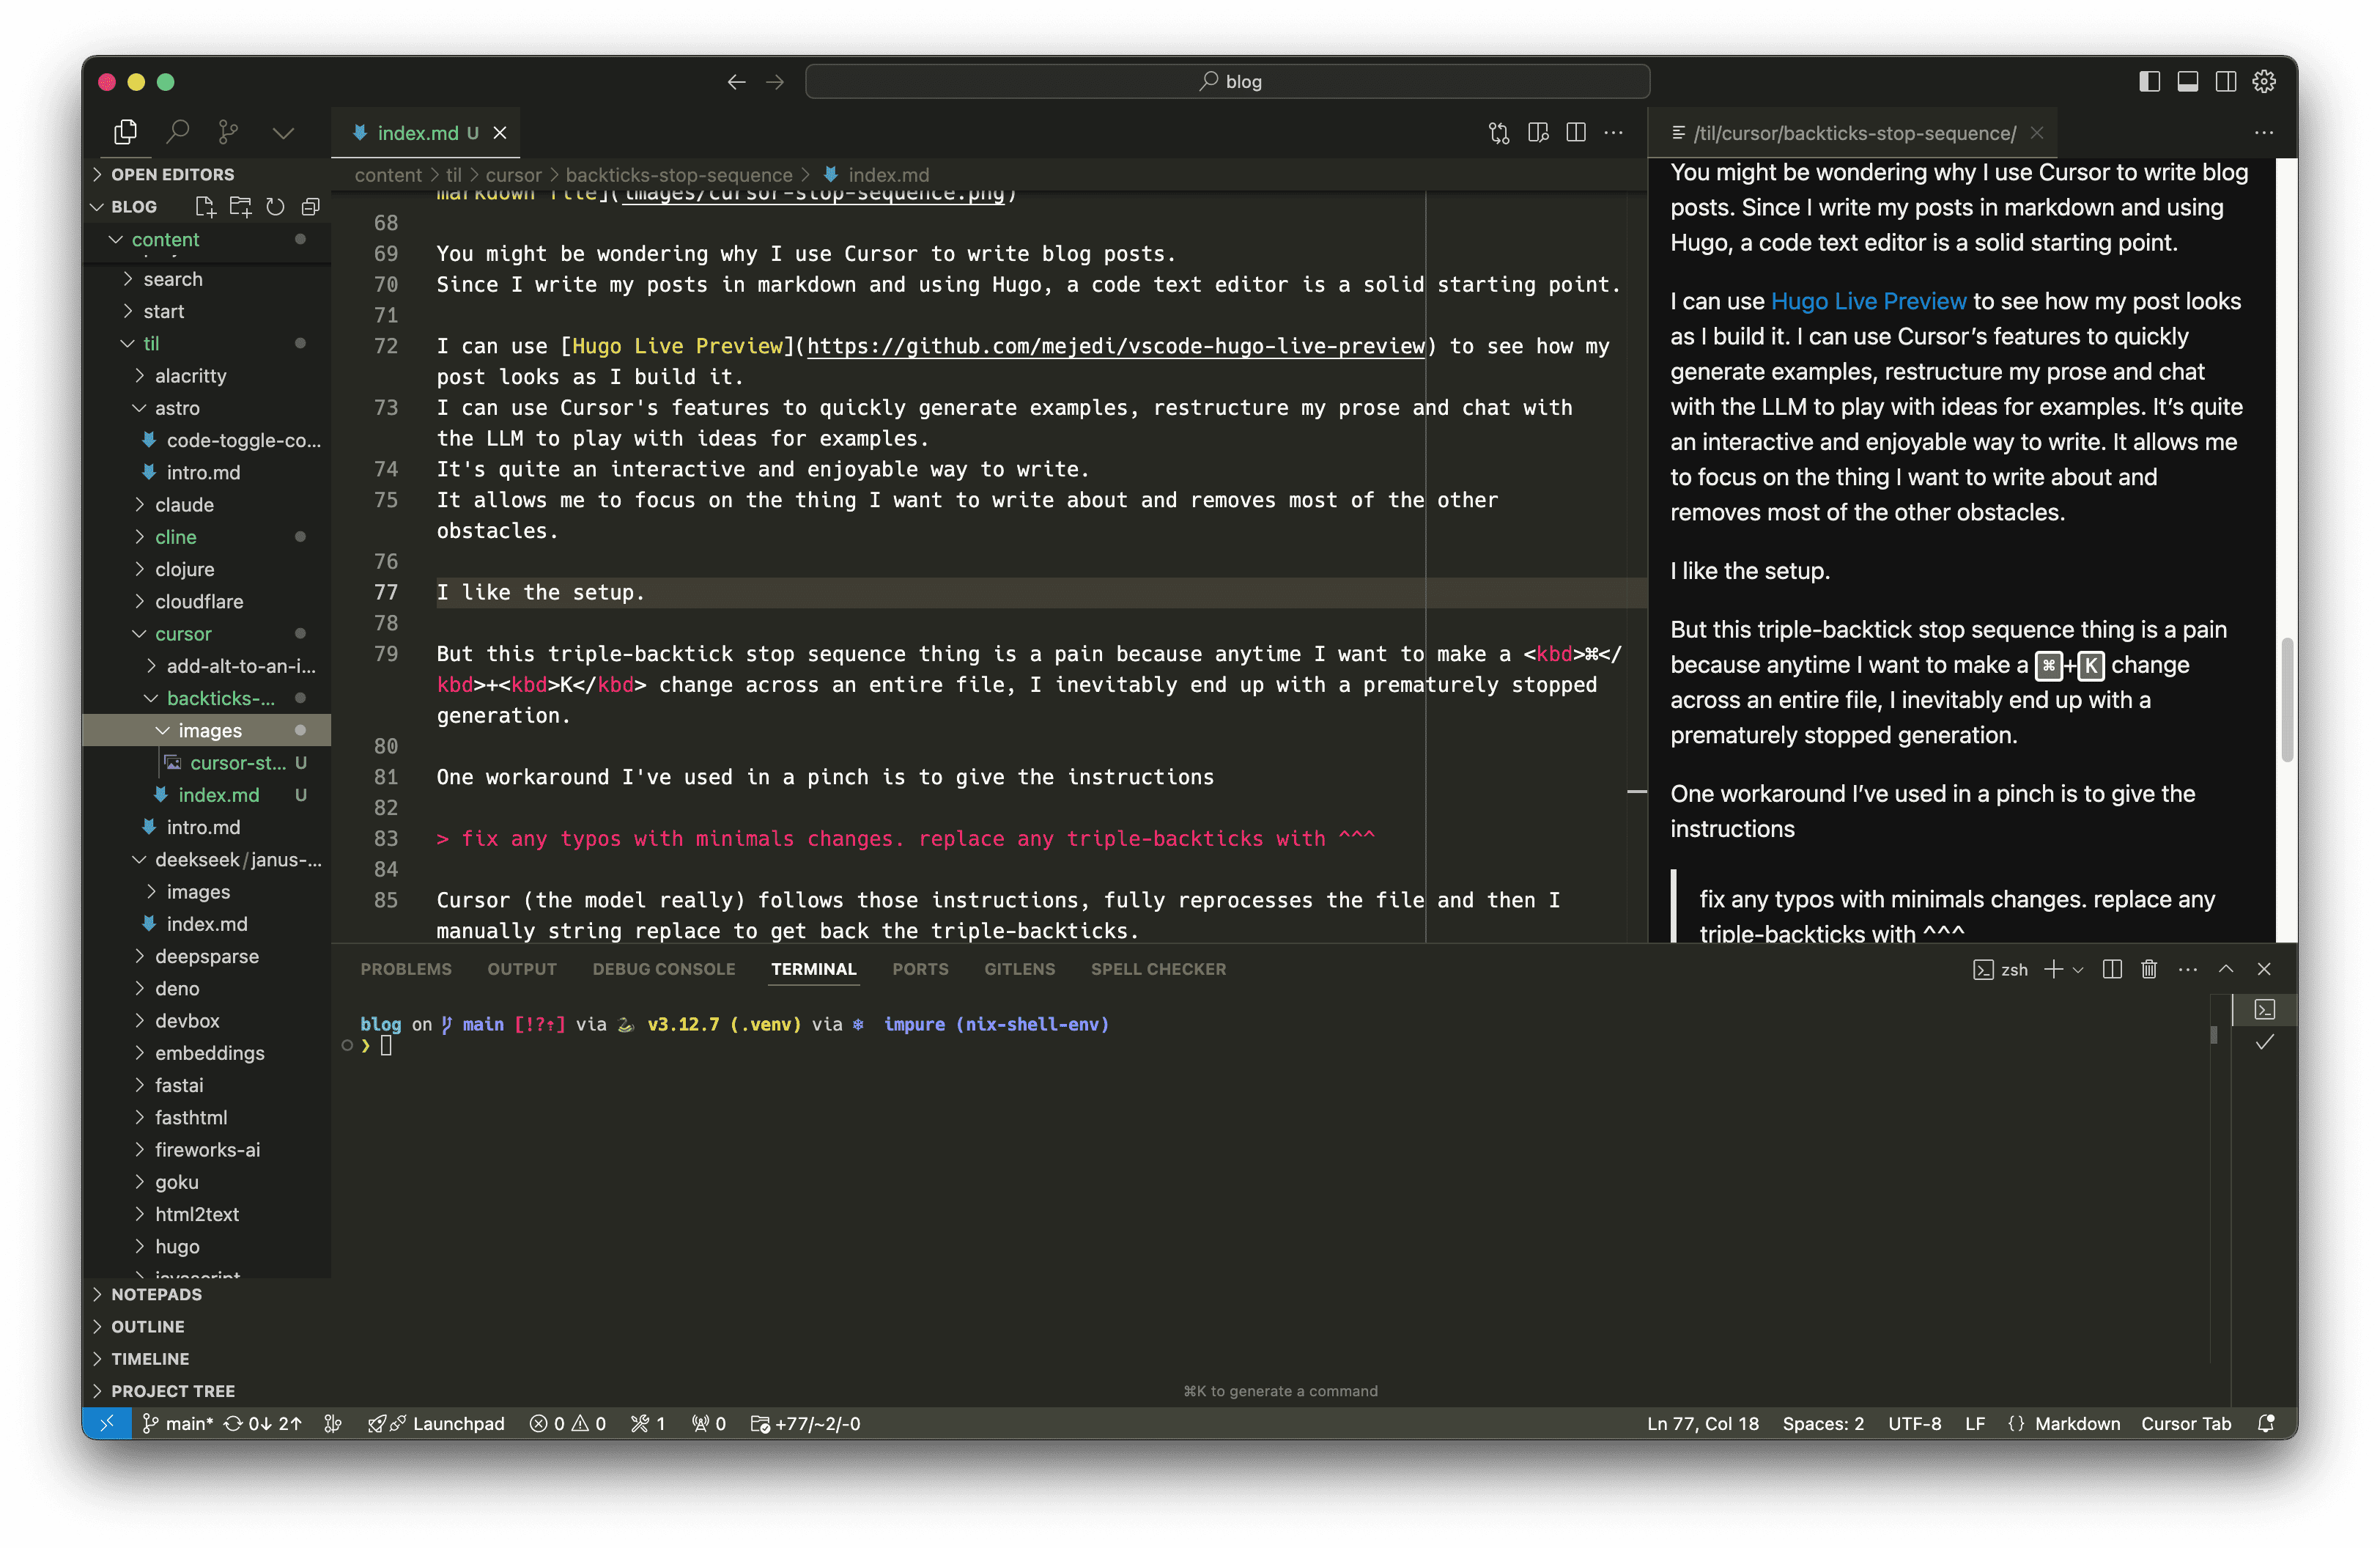
Task: Click Cursor Tab status item
Action: (x=2186, y=1423)
